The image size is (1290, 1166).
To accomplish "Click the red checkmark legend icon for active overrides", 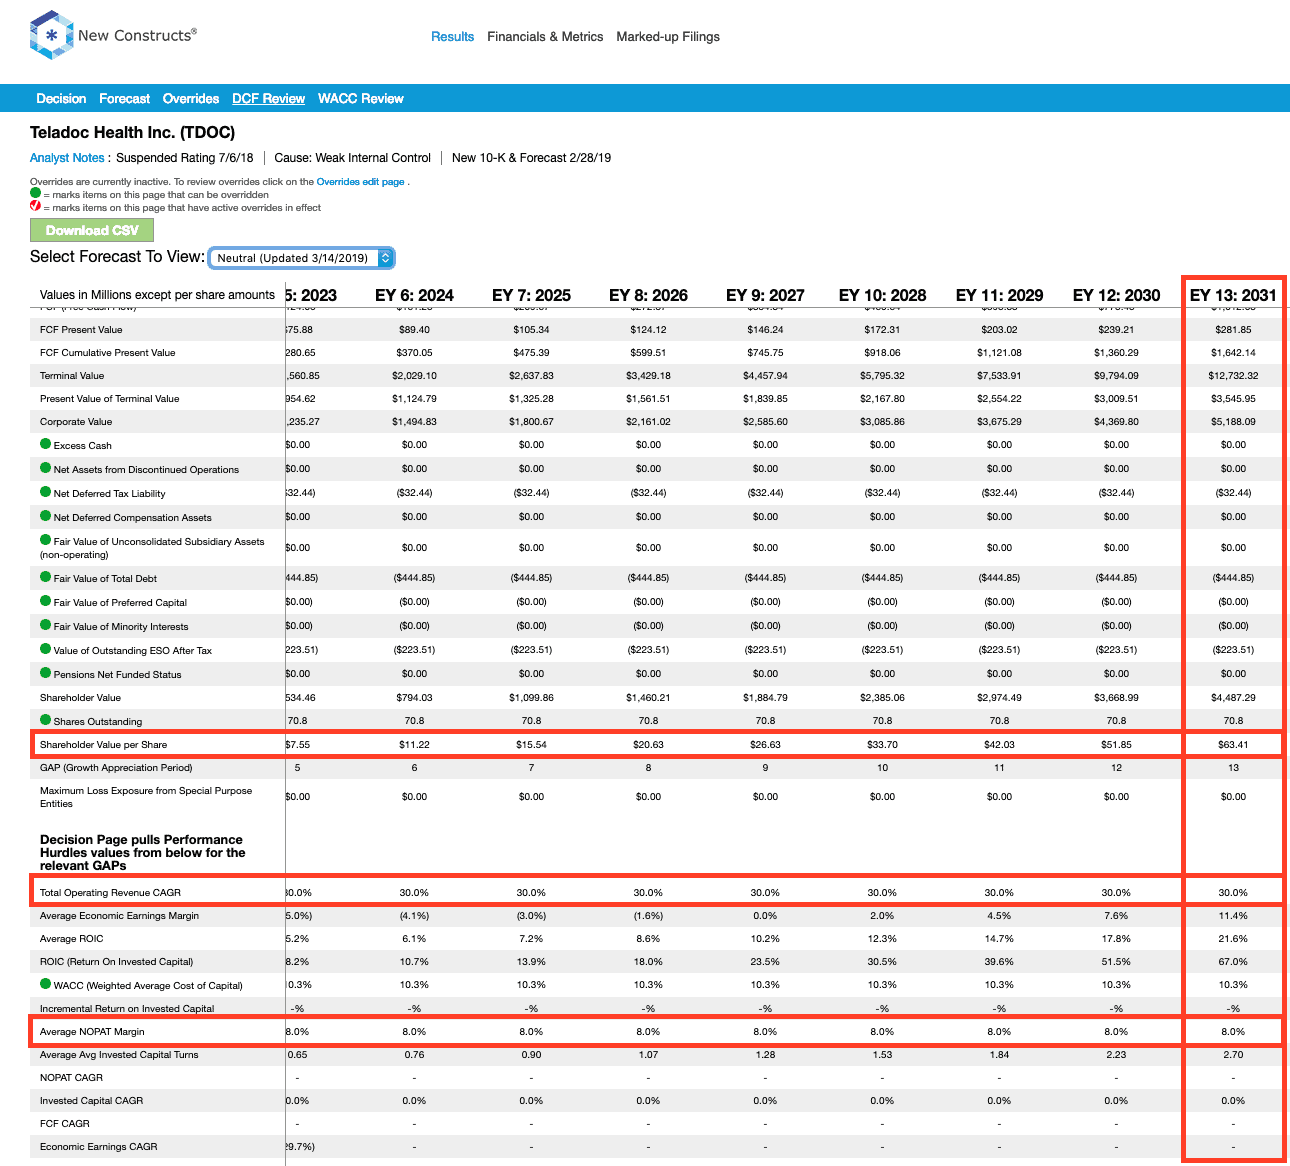I will [x=35, y=206].
